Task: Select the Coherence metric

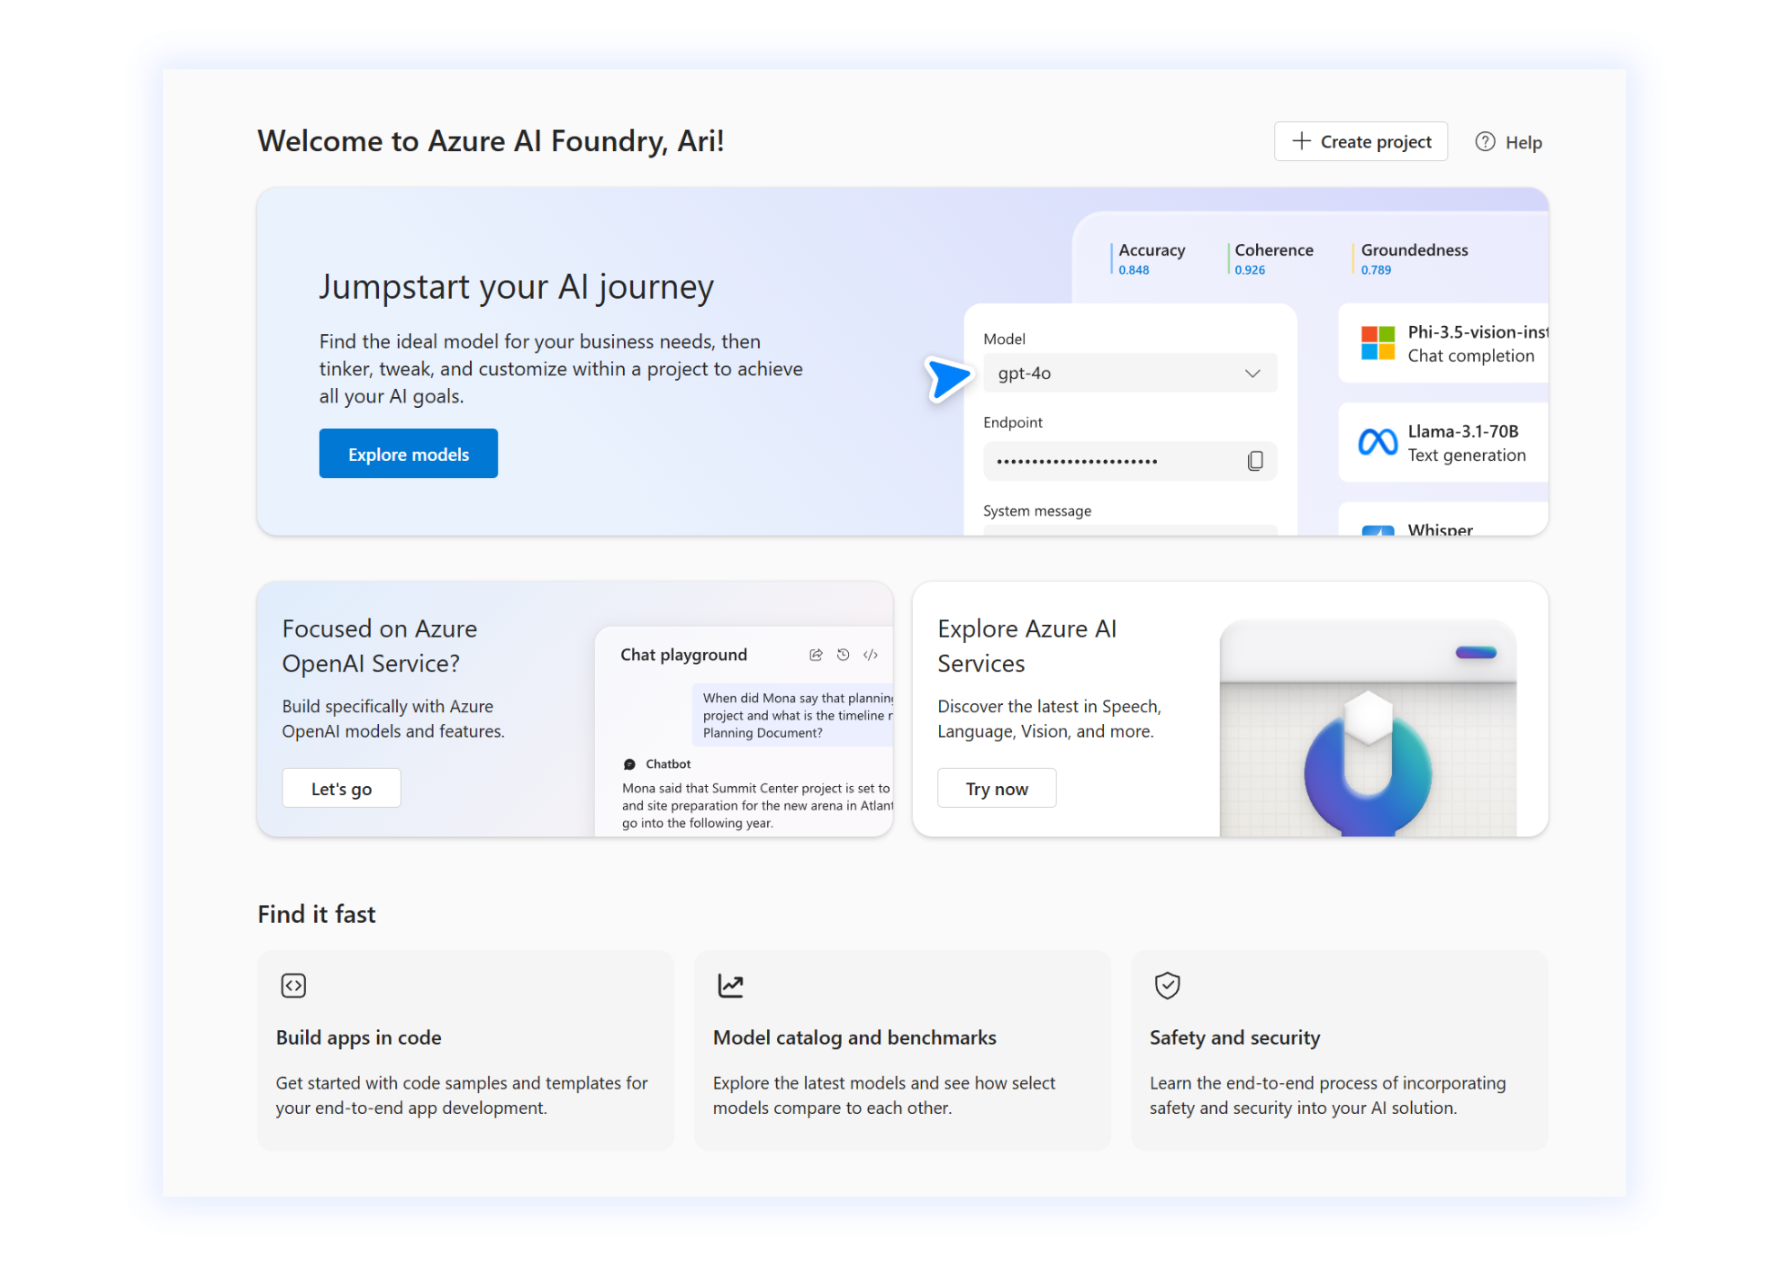Action: 1273,258
